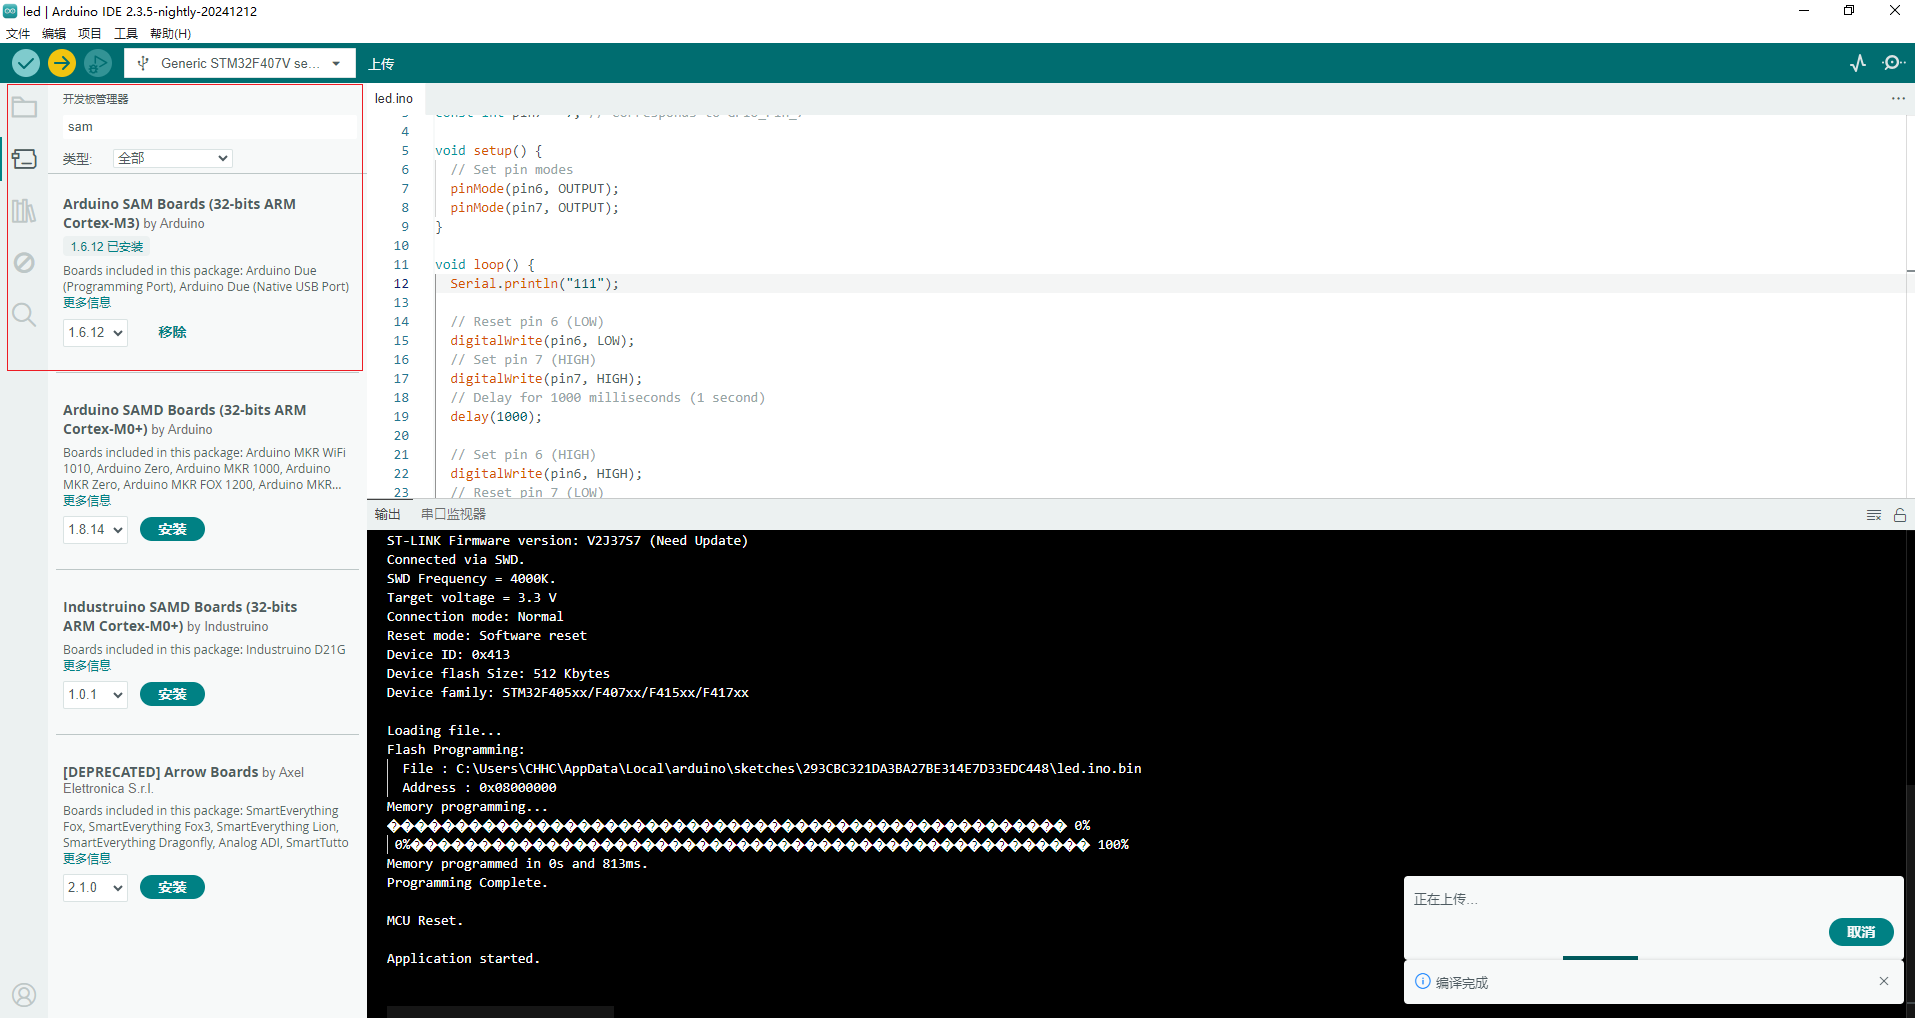The image size is (1915, 1018).
Task: Open the Serial Plotter icon
Action: [x=1857, y=62]
